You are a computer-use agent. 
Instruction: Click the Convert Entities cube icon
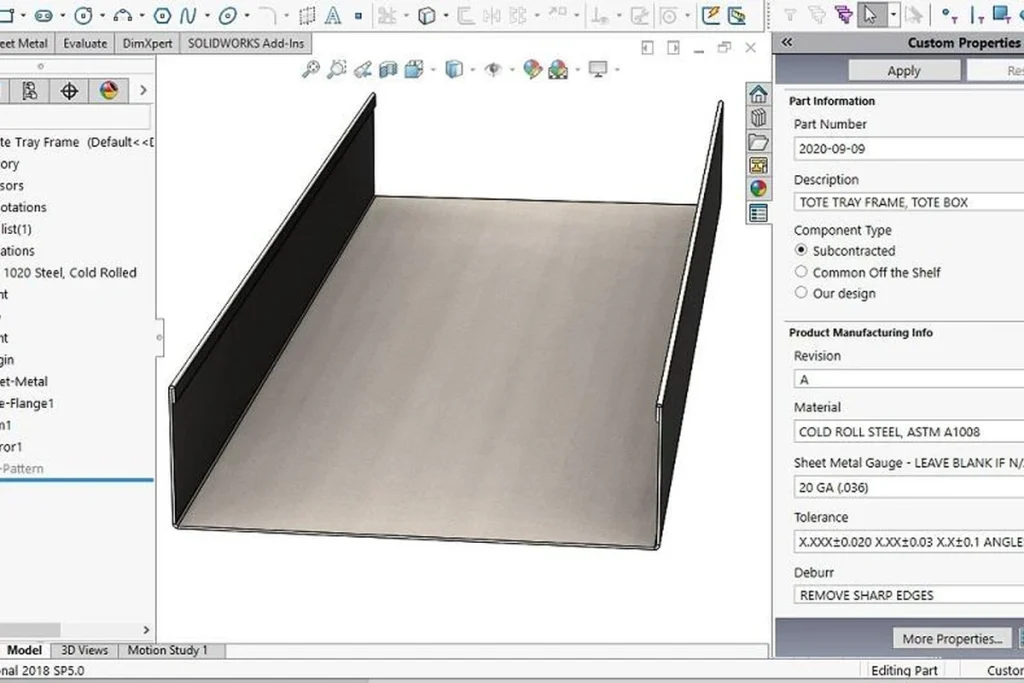pyautogui.click(x=426, y=15)
